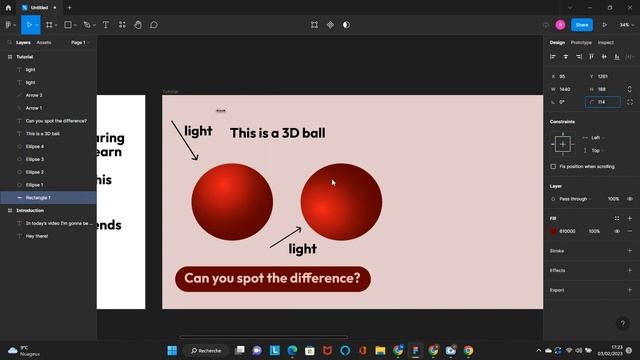Image resolution: width=640 pixels, height=360 pixels.
Task: Click the Align right icon
Action: pyautogui.click(x=578, y=57)
